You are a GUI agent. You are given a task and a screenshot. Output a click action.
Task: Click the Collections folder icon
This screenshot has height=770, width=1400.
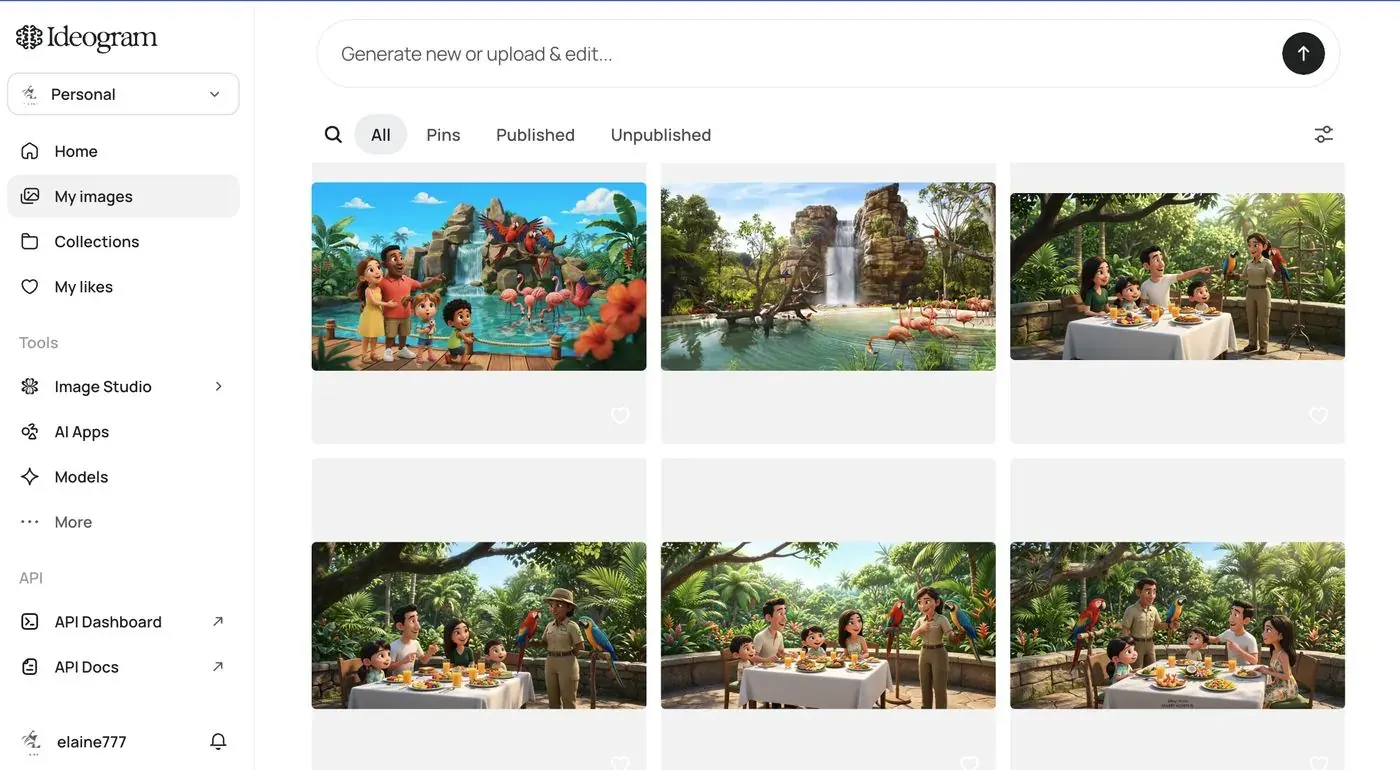click(x=30, y=241)
